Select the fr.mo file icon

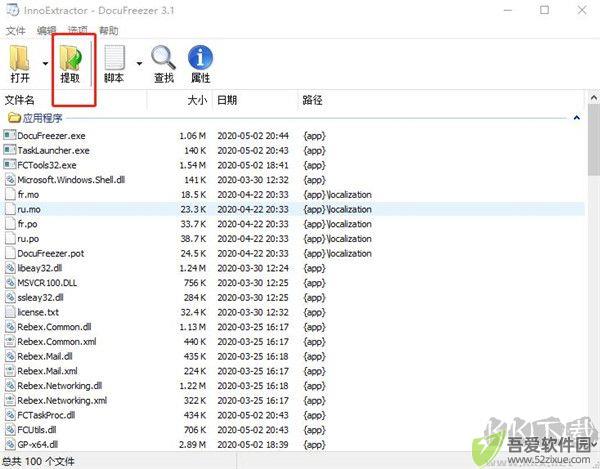[x=10, y=194]
